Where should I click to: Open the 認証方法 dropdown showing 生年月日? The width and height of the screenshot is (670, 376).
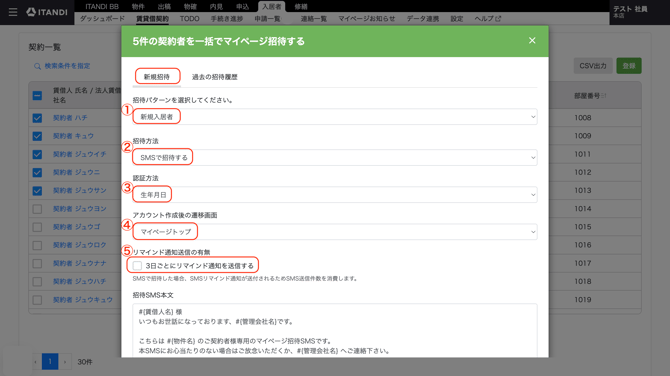tap(335, 195)
